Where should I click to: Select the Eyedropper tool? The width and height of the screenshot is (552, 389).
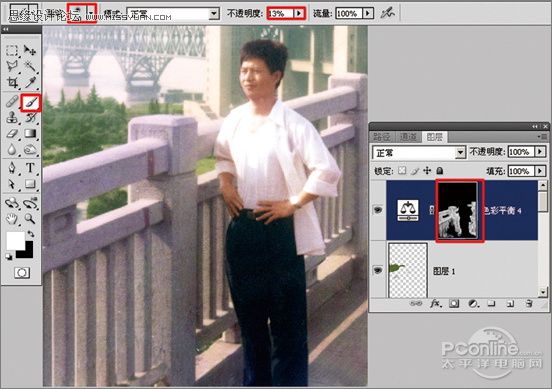tap(30, 82)
